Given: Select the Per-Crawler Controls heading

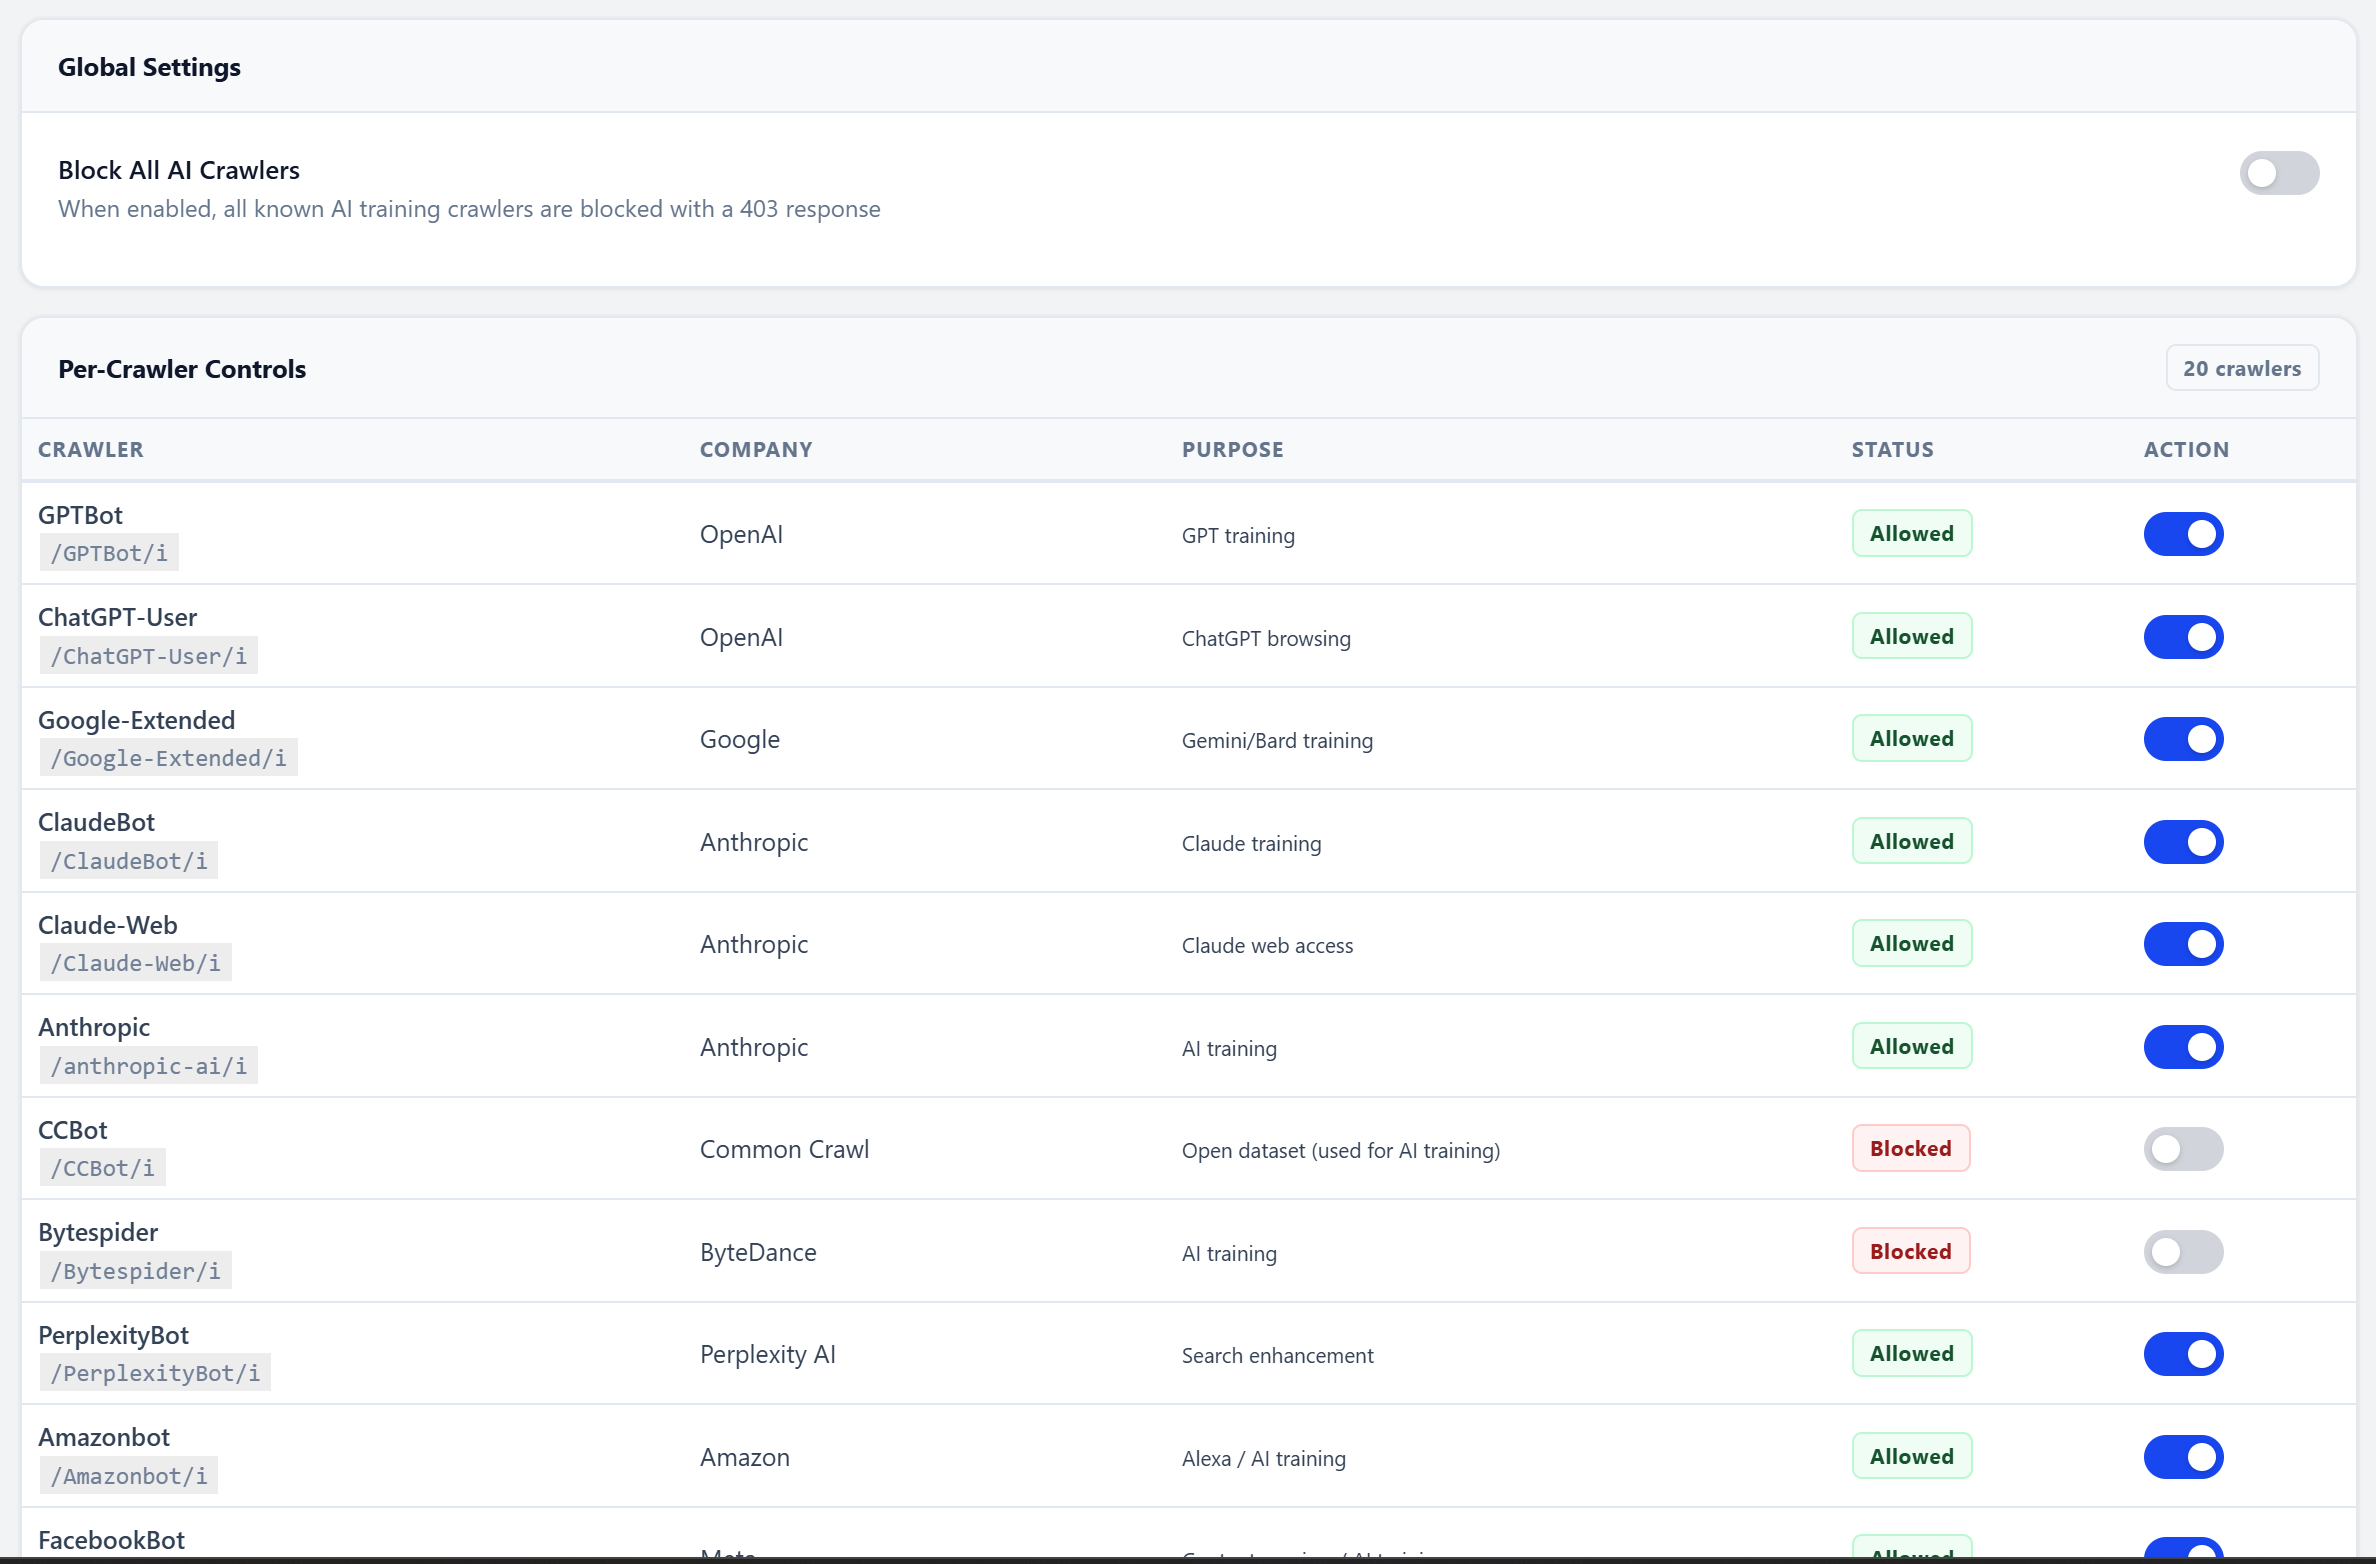Looking at the screenshot, I should click(x=181, y=368).
